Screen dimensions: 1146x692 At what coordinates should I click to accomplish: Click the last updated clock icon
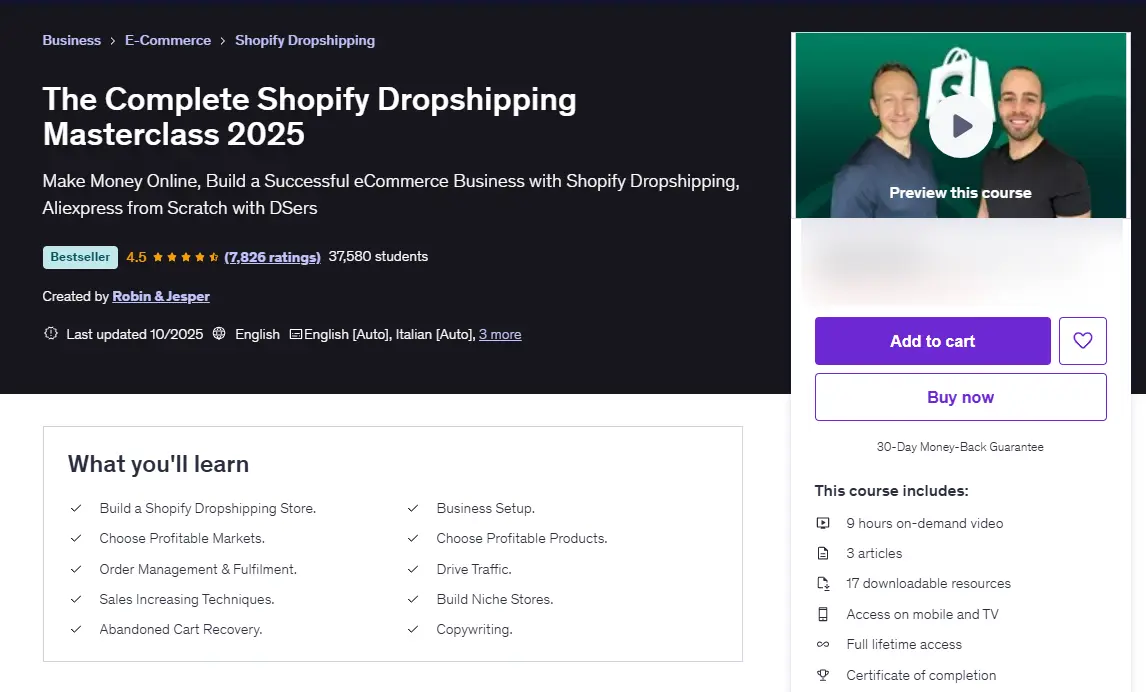pos(51,333)
